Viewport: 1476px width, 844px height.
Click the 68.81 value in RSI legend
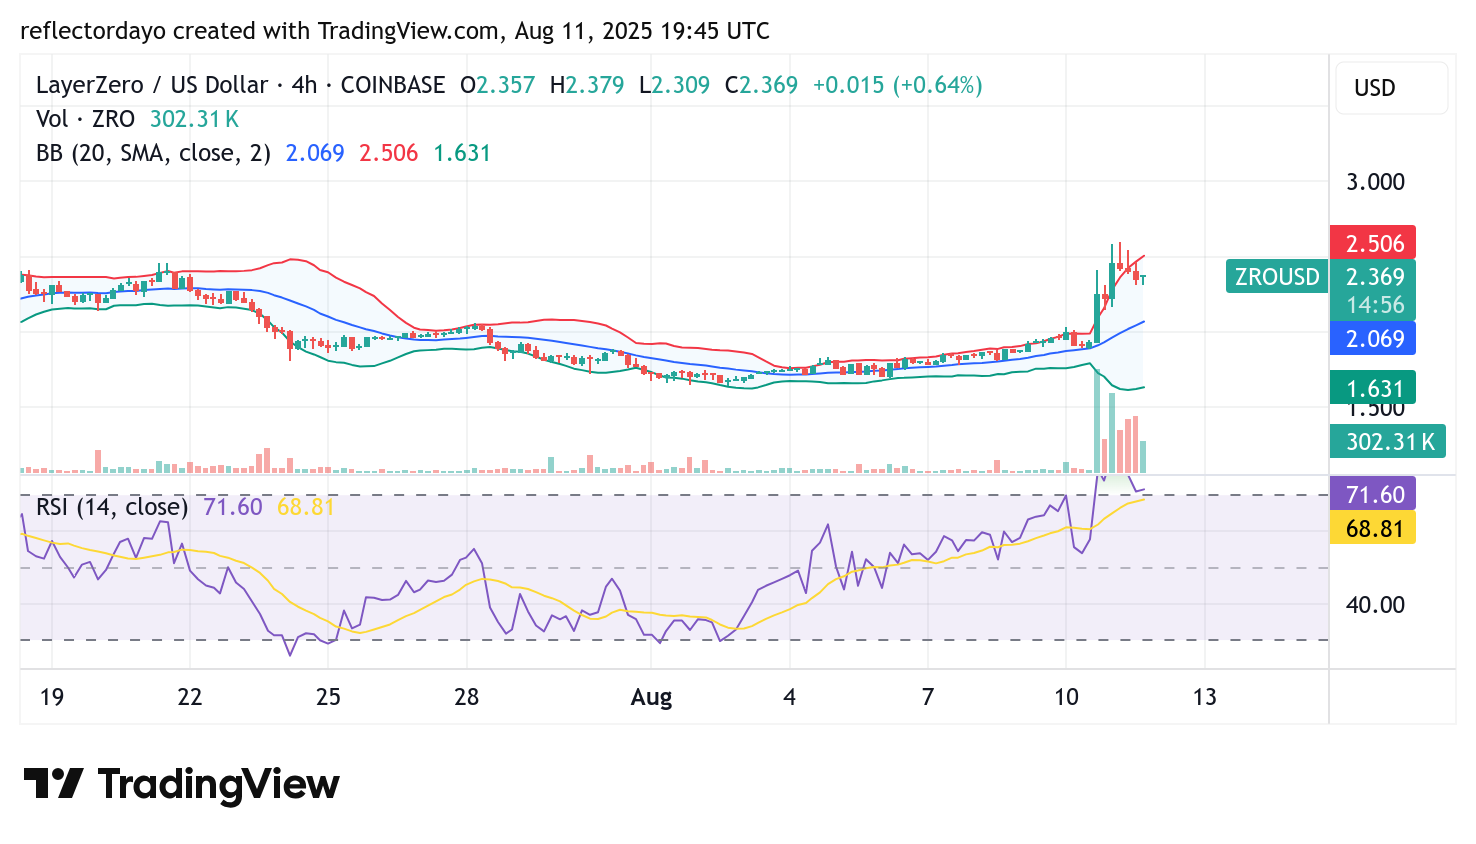point(306,507)
